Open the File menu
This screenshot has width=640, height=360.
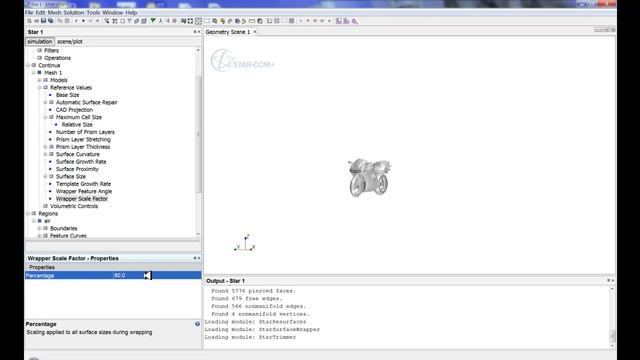[29, 13]
